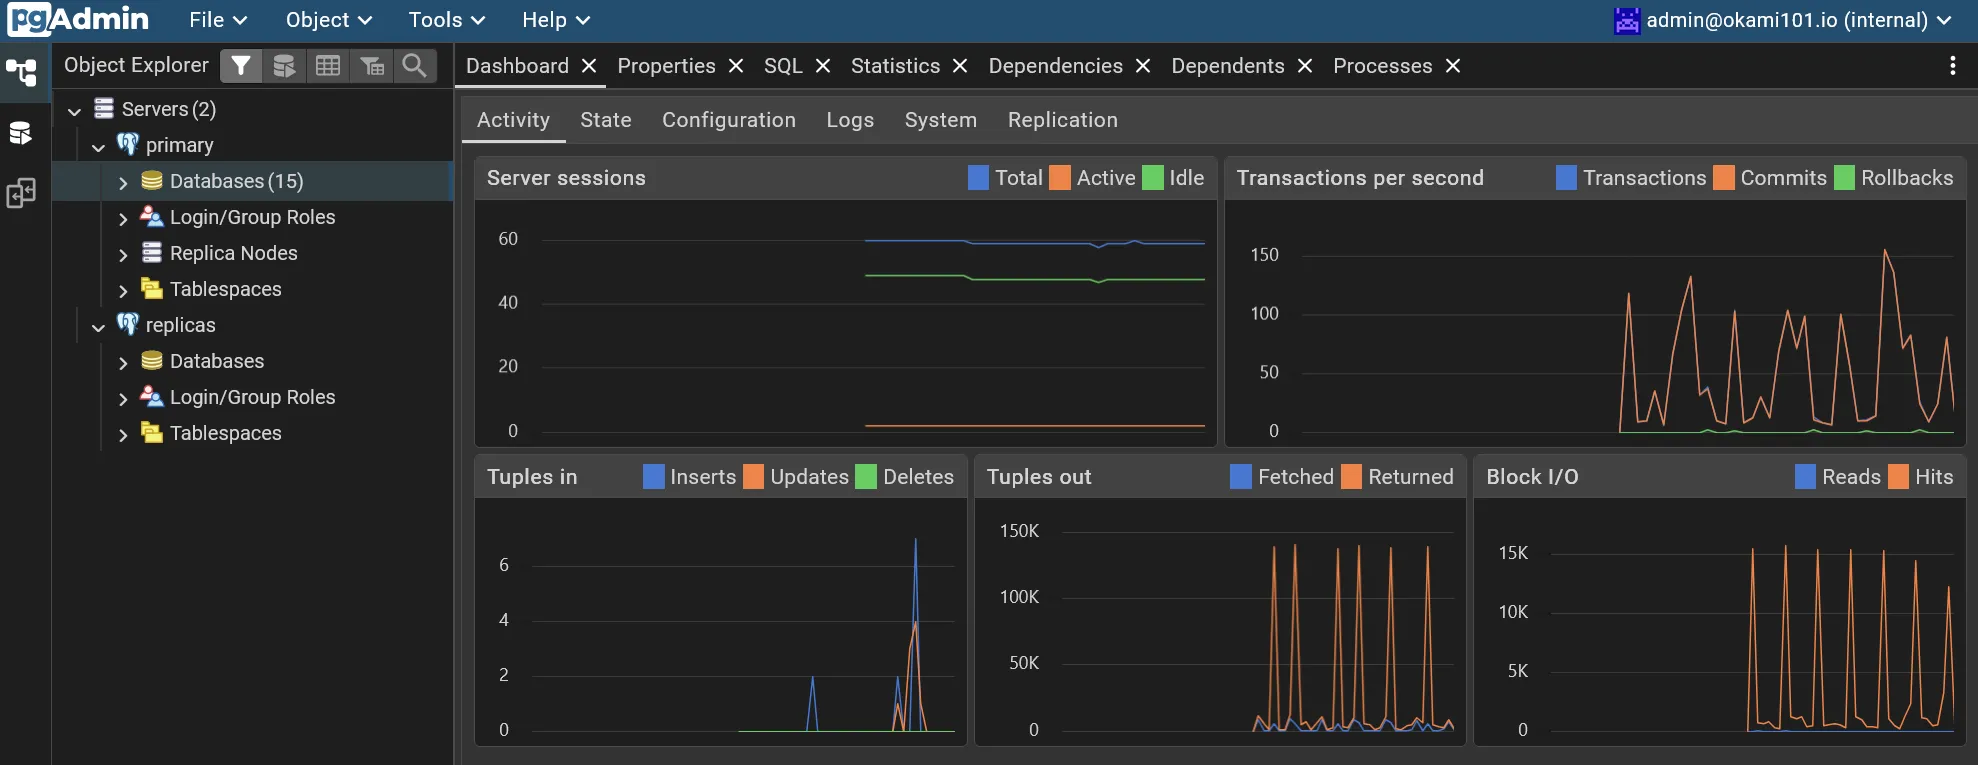Screen dimensions: 1978x765
Task: Click the Server sessions chart
Action: point(846,323)
